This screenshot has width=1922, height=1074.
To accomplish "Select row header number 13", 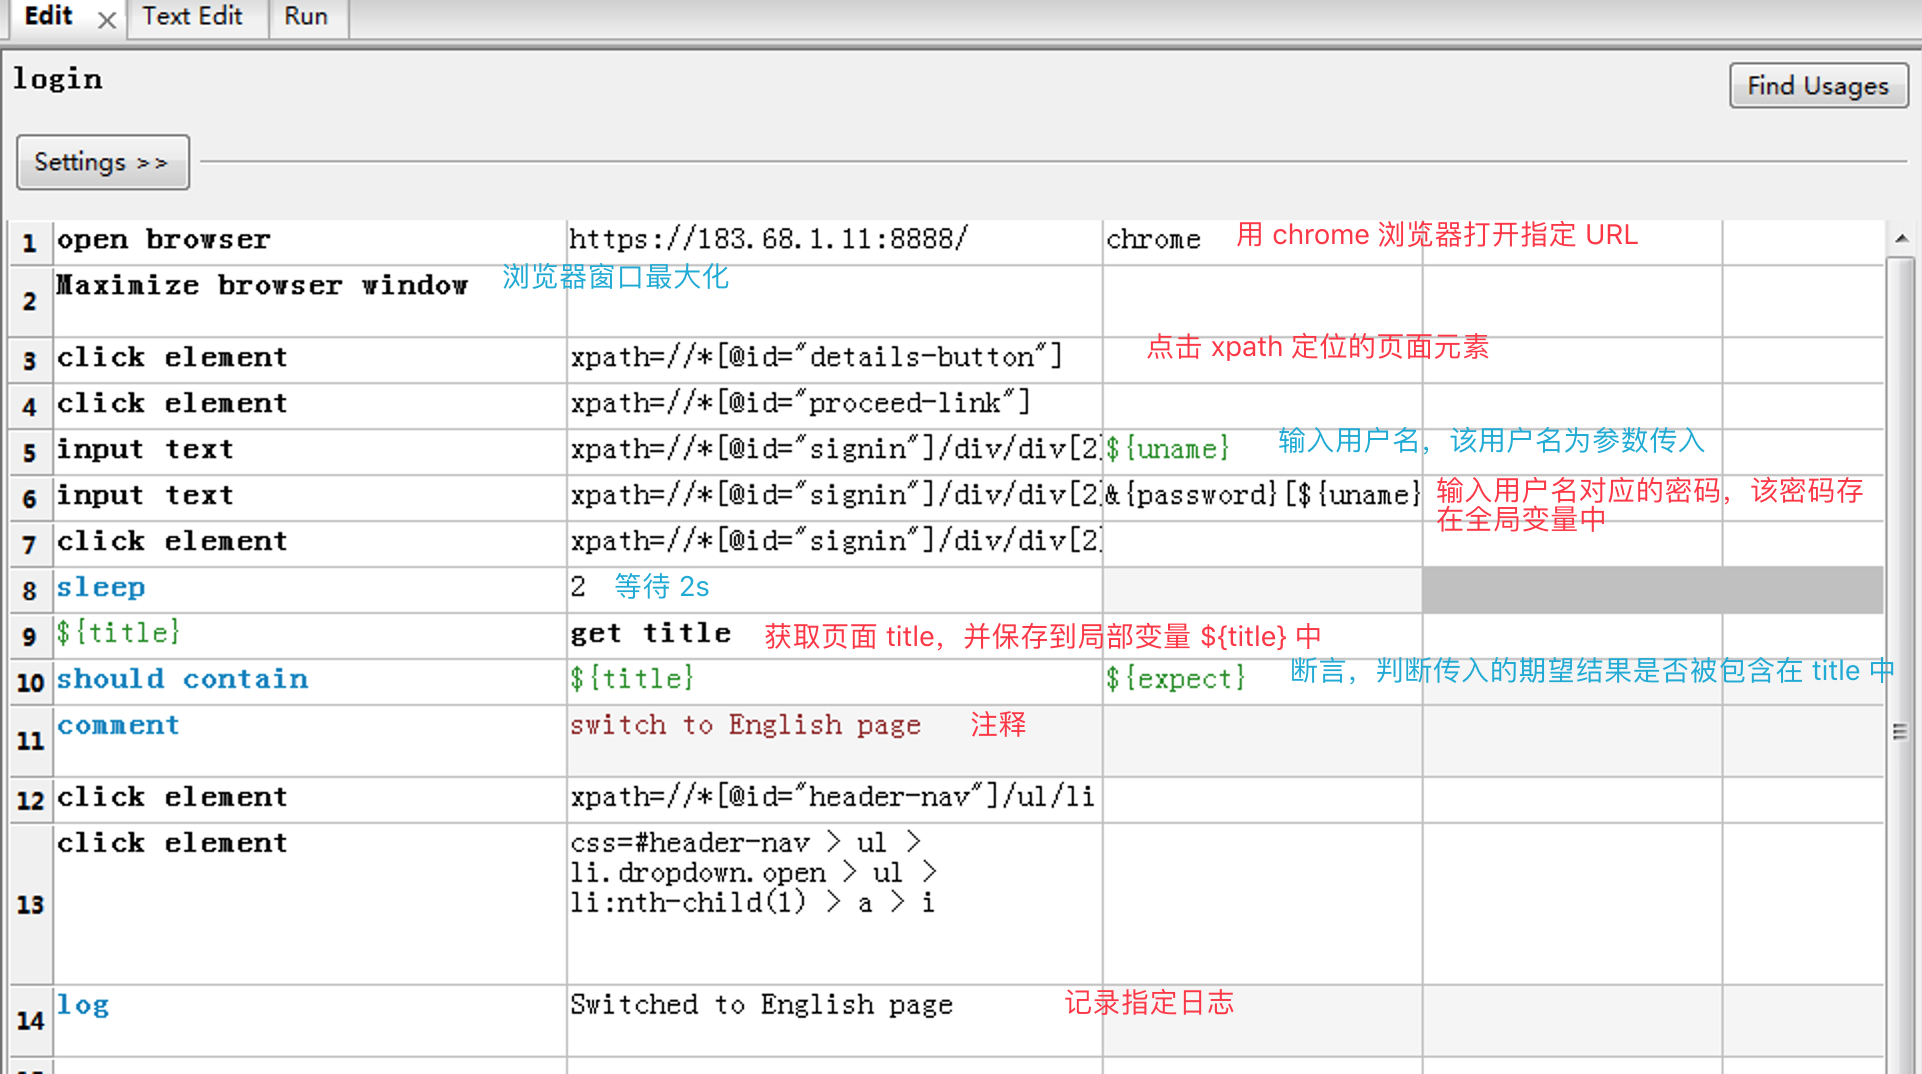I will pos(30,904).
